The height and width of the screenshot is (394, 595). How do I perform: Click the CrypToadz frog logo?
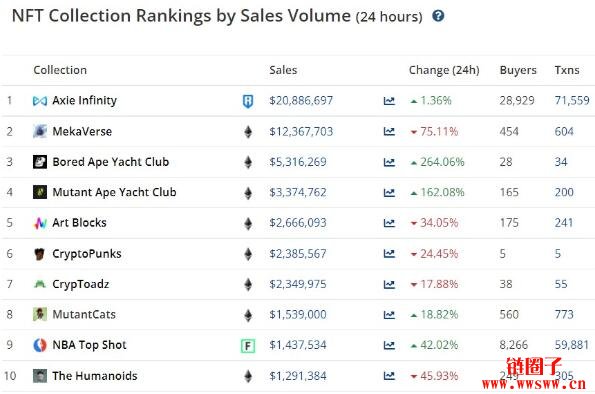click(40, 284)
